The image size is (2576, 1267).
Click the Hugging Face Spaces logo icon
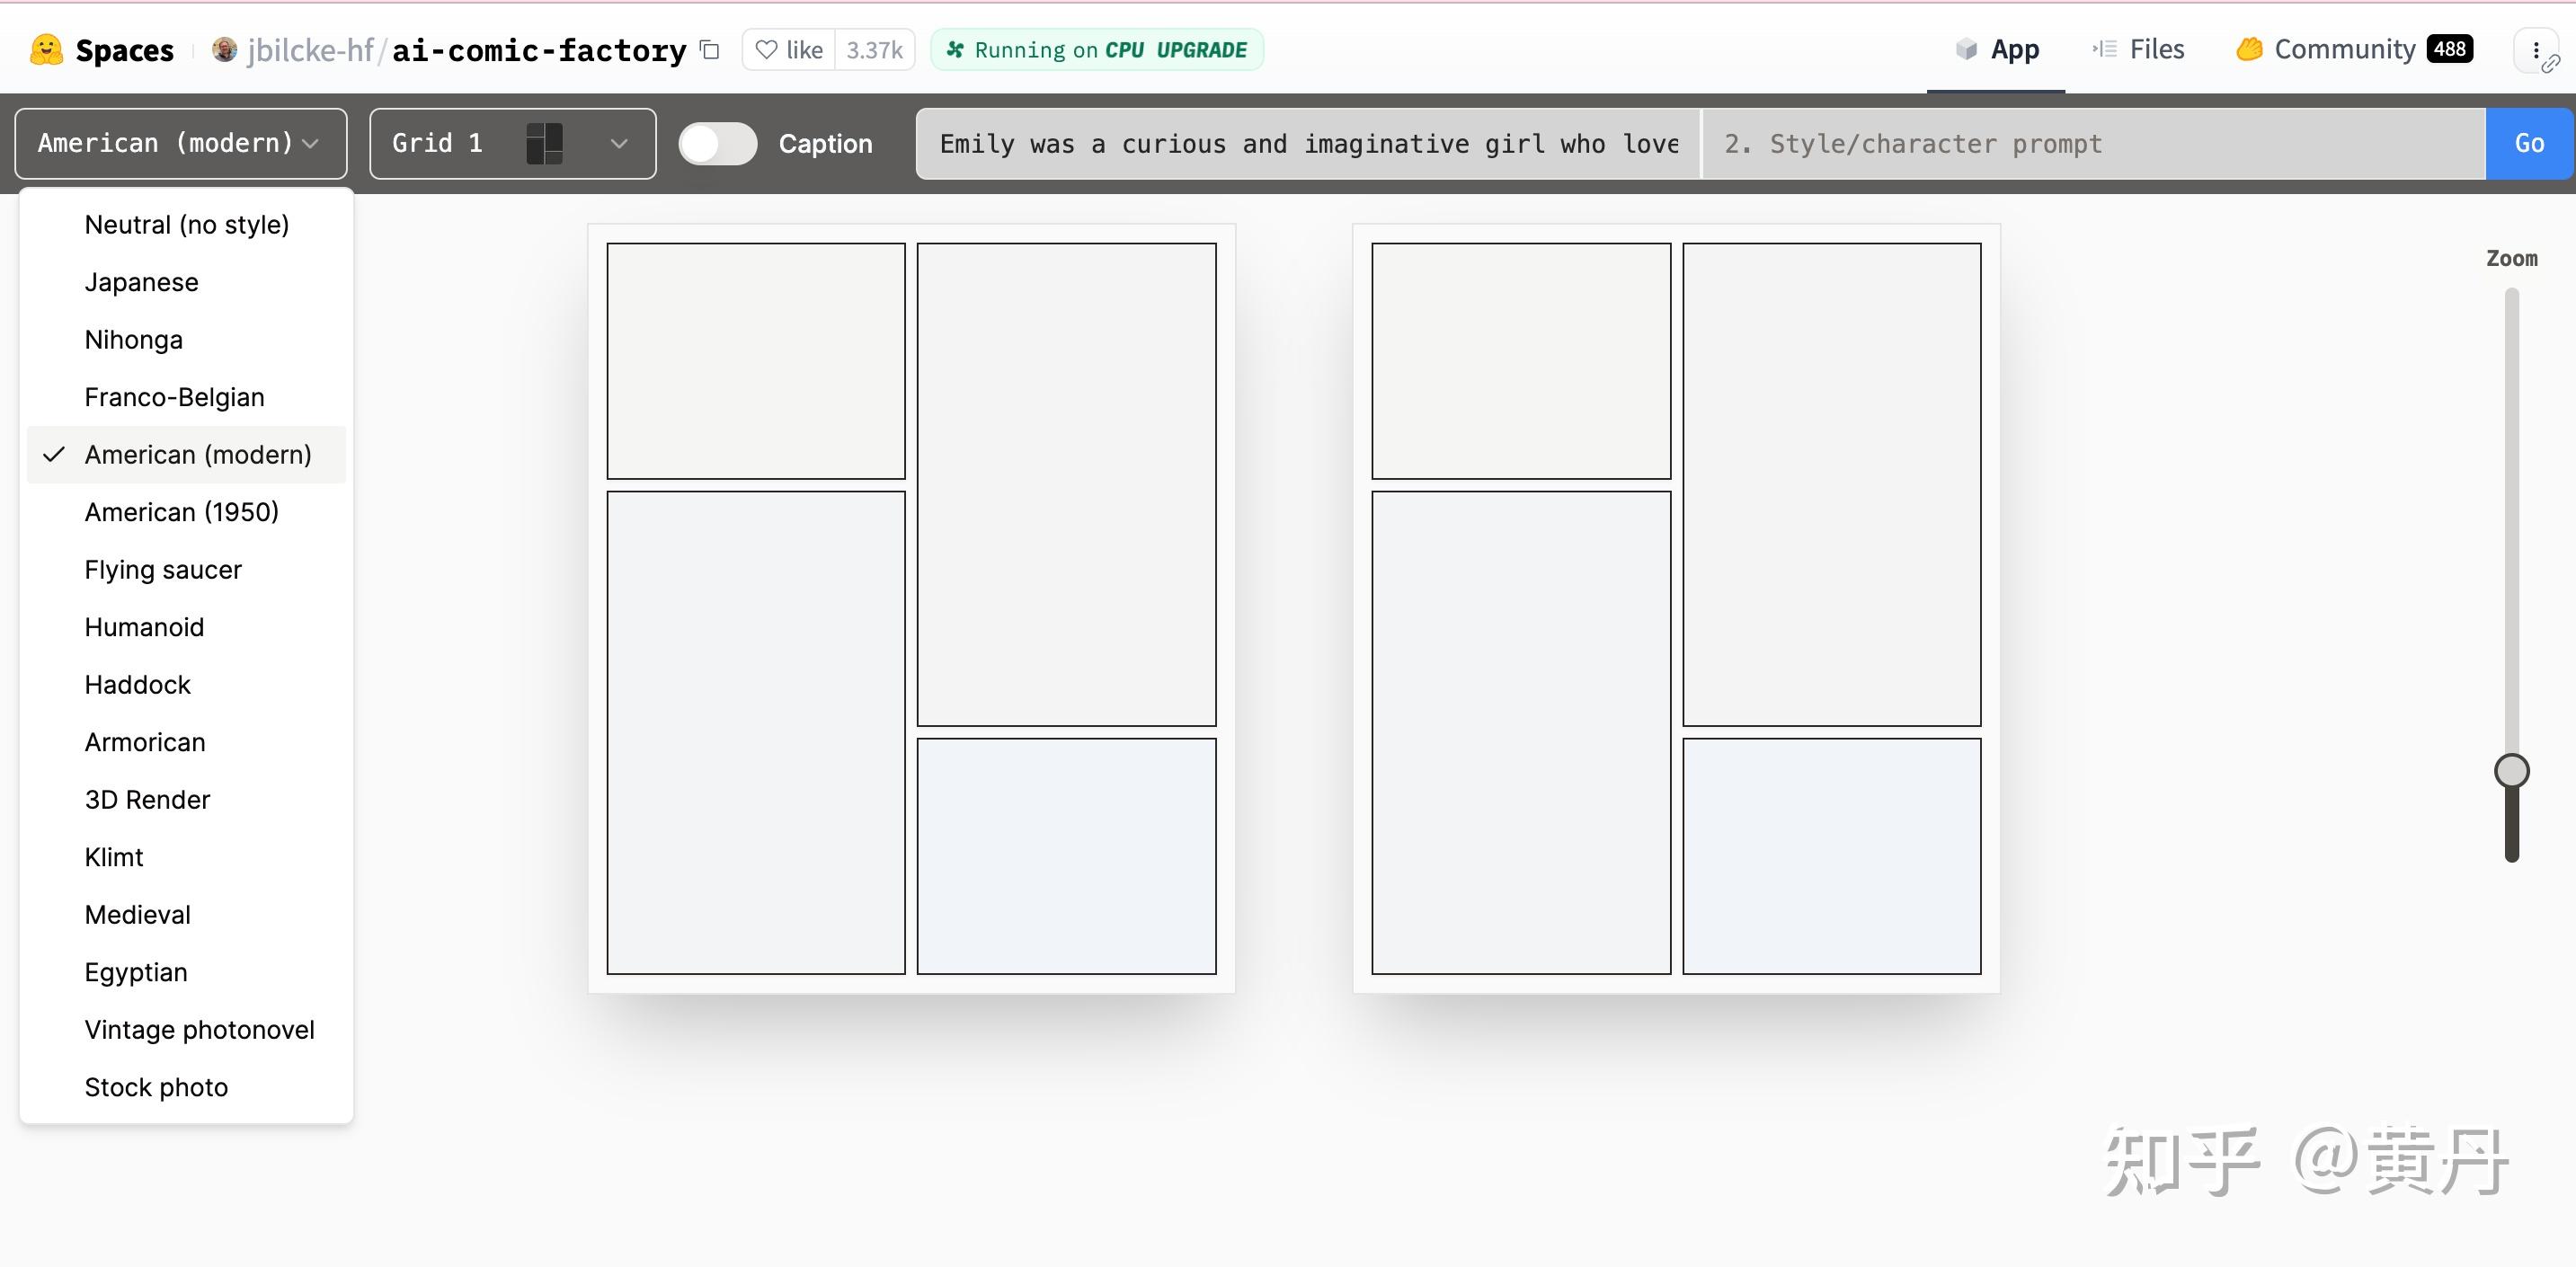46,50
